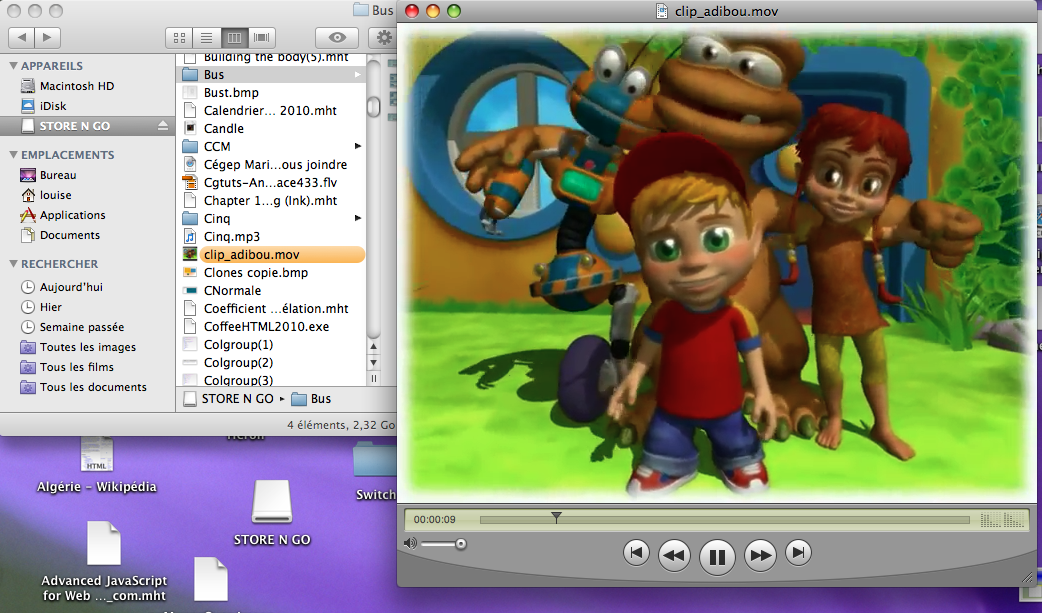Select Algérie – Wikipédia desktop file
Screen dimensions: 1042x613
(96, 465)
